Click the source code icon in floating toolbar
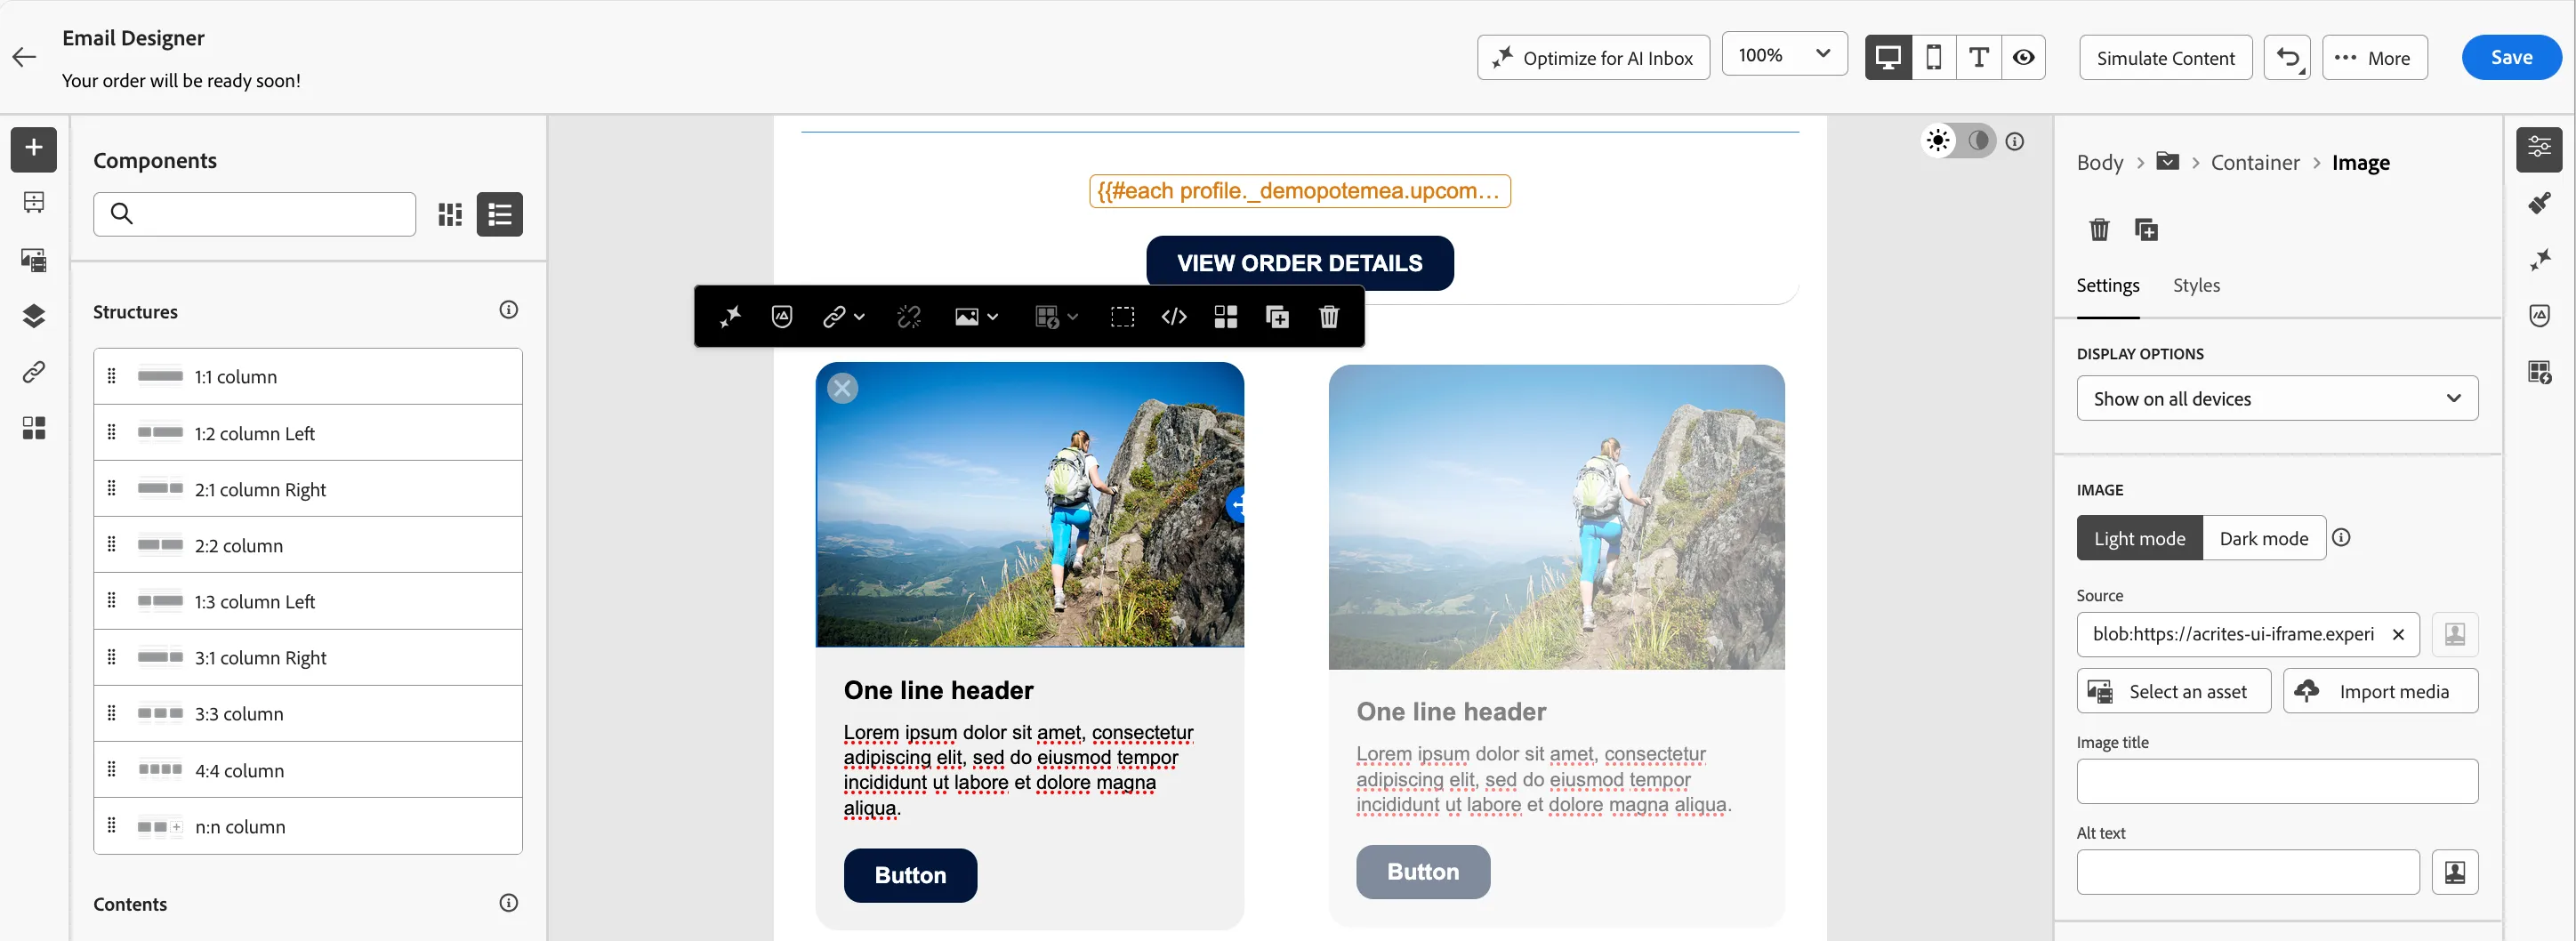The height and width of the screenshot is (941, 2576). coord(1174,317)
